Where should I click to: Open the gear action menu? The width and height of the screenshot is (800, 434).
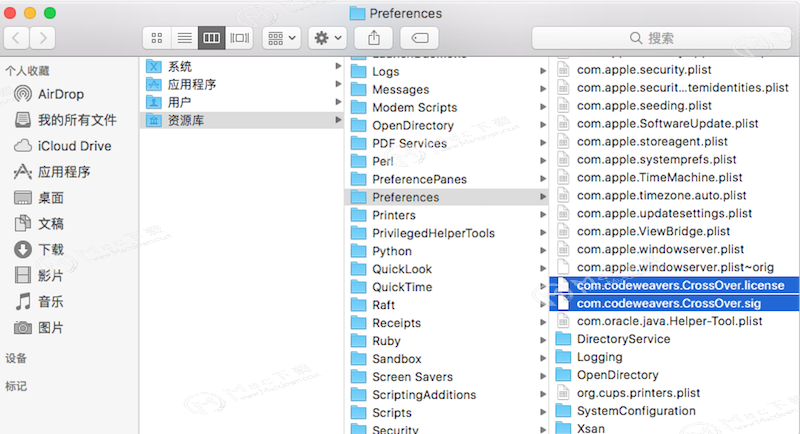(328, 38)
